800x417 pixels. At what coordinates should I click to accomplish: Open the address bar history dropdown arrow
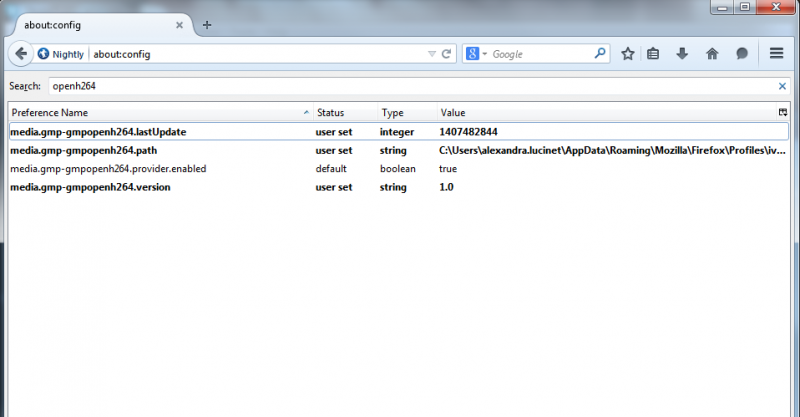(432, 54)
